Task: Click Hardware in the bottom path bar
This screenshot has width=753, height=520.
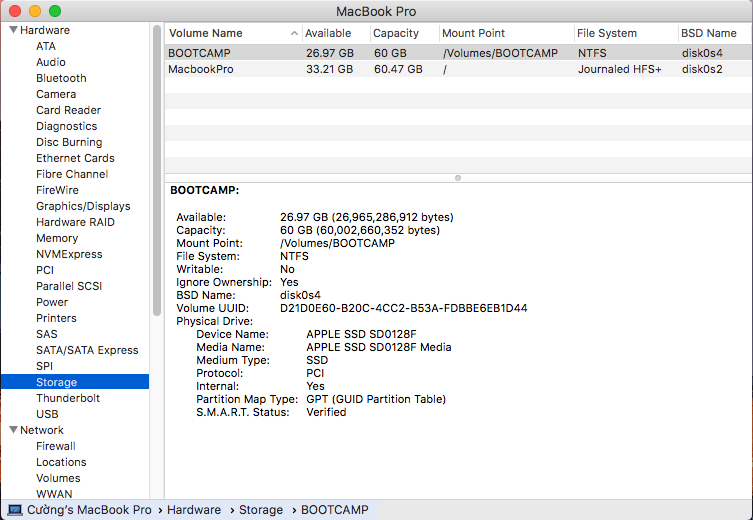Action: [x=193, y=510]
